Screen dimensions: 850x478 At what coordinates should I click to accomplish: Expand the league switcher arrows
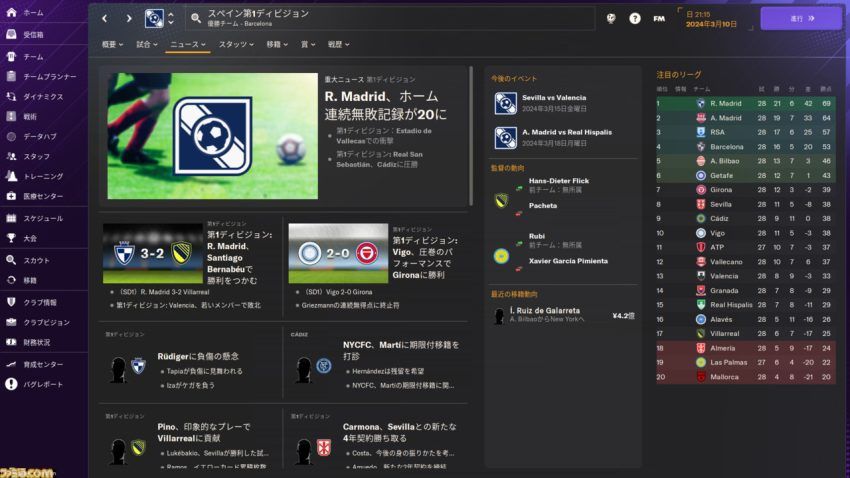coord(171,18)
